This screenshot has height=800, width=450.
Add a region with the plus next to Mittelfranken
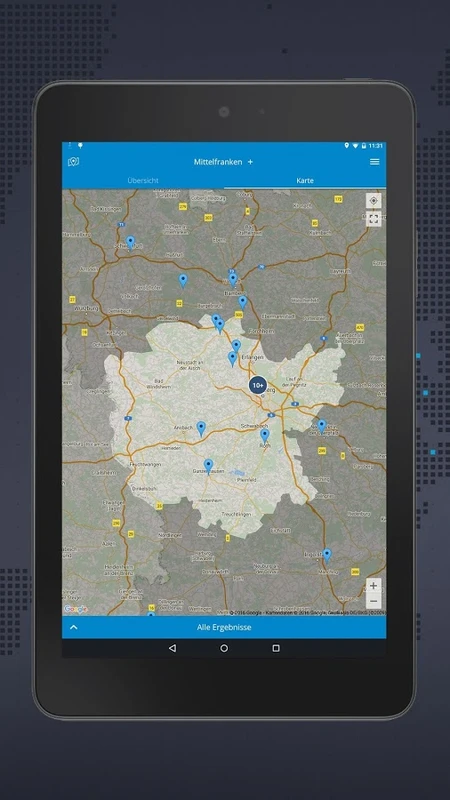(250, 162)
